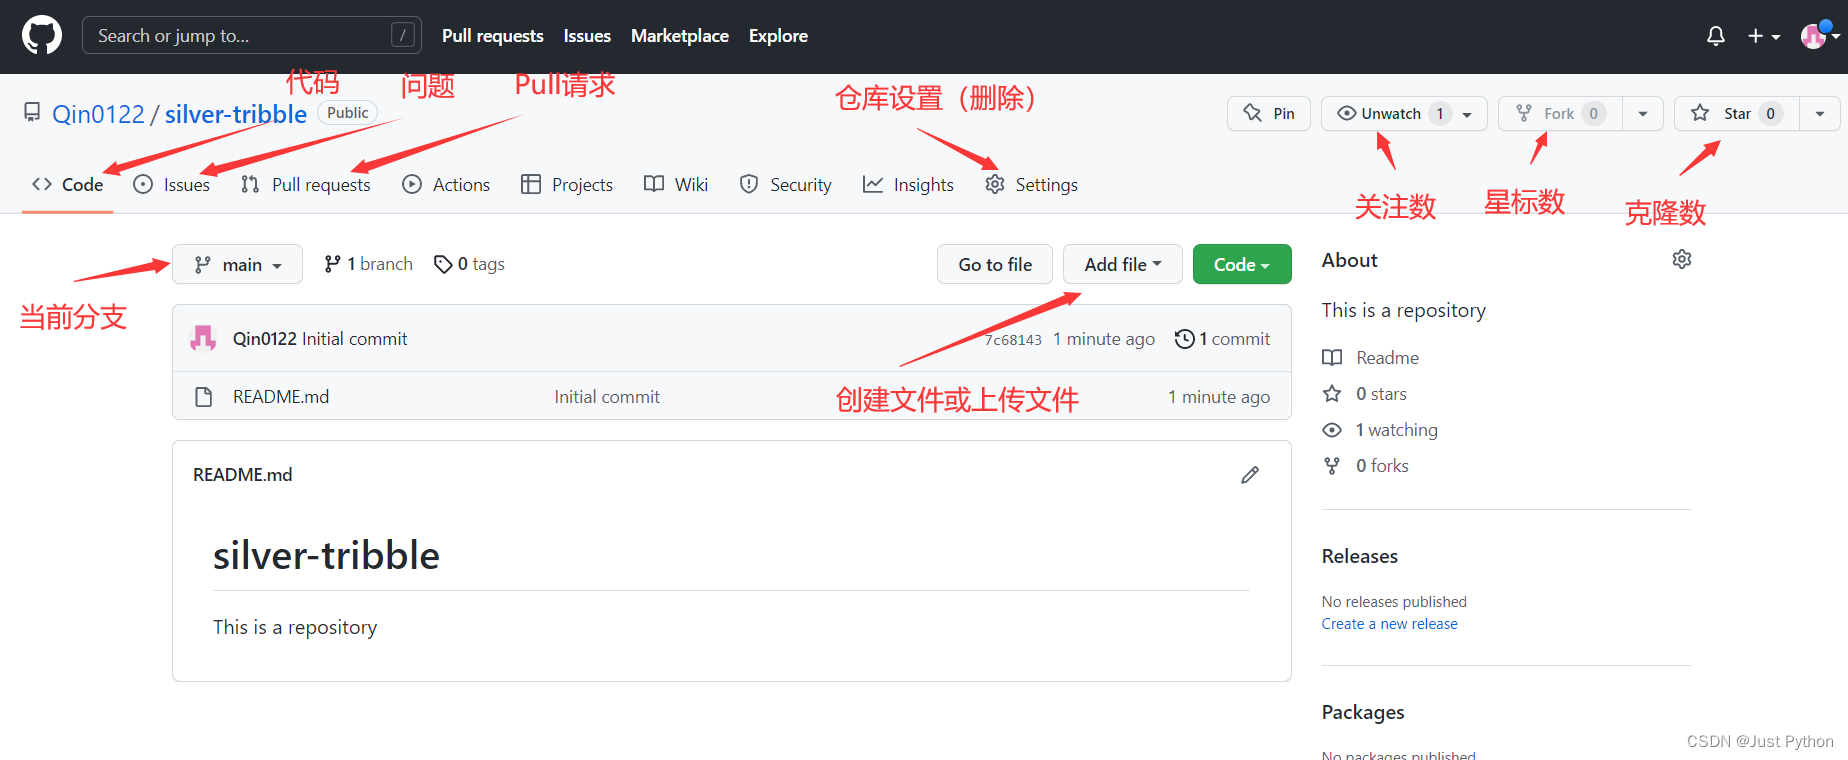Open the Projects tab
1848x760 pixels.
point(567,184)
